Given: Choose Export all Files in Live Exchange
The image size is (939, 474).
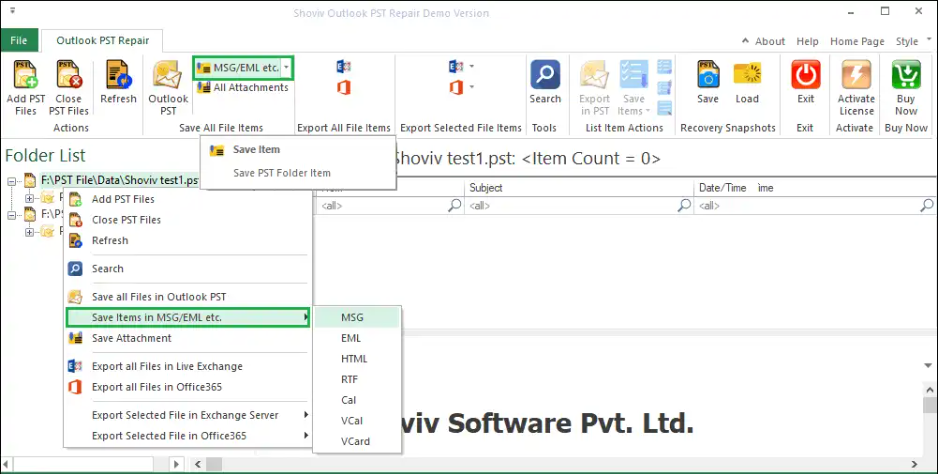Looking at the screenshot, I should coord(187,366).
